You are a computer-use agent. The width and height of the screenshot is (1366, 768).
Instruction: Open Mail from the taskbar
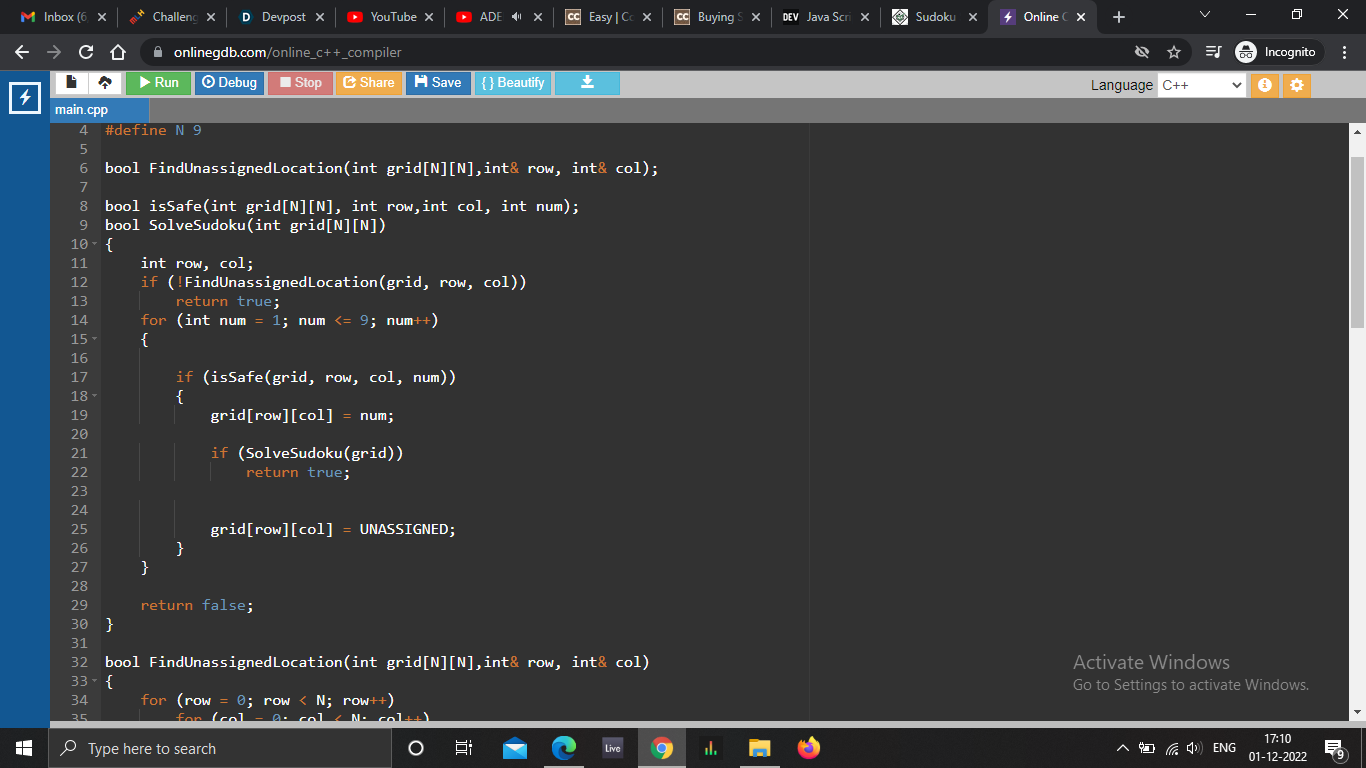(515, 747)
